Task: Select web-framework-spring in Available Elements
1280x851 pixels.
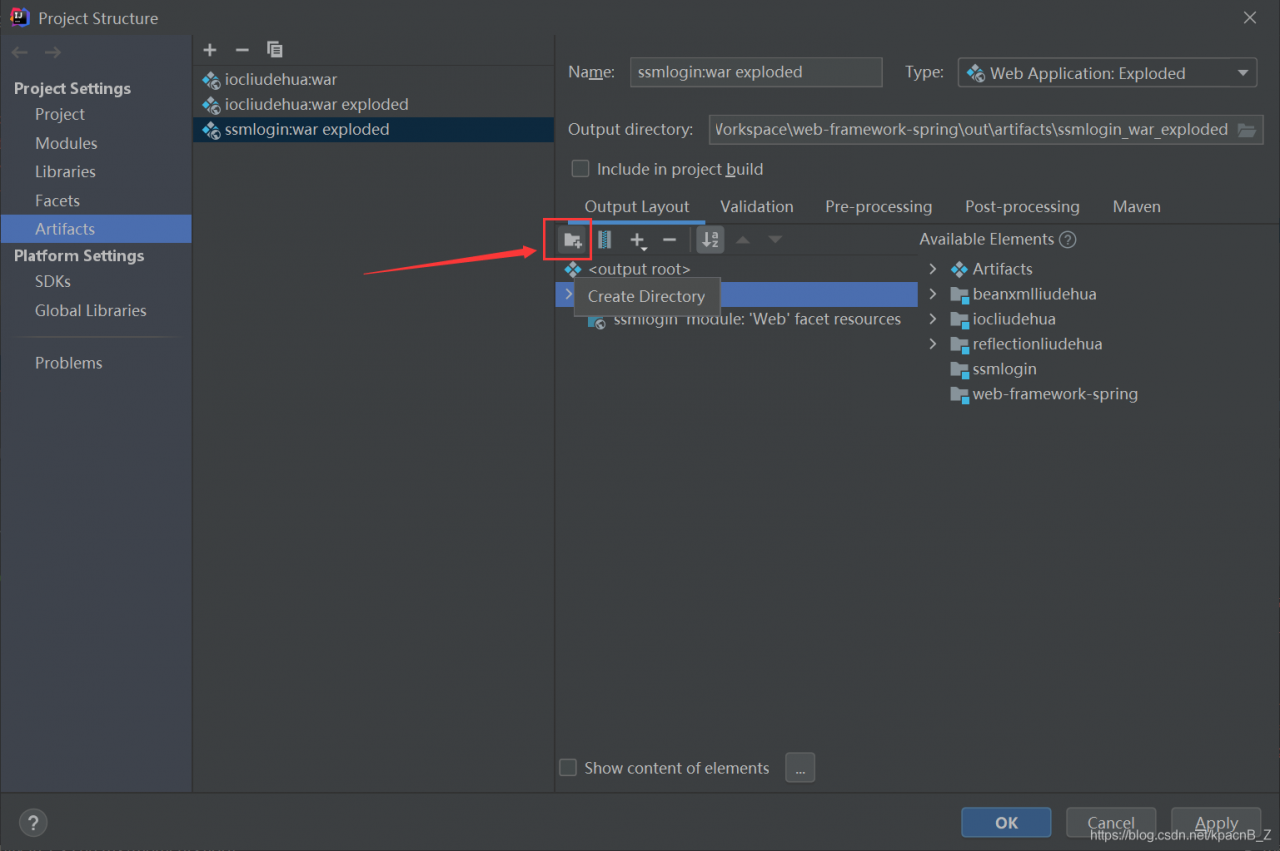Action: [x=1055, y=394]
